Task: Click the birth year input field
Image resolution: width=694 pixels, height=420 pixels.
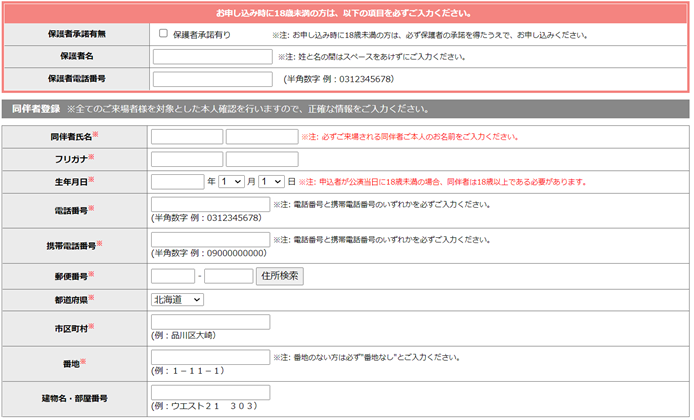Action: click(x=177, y=182)
